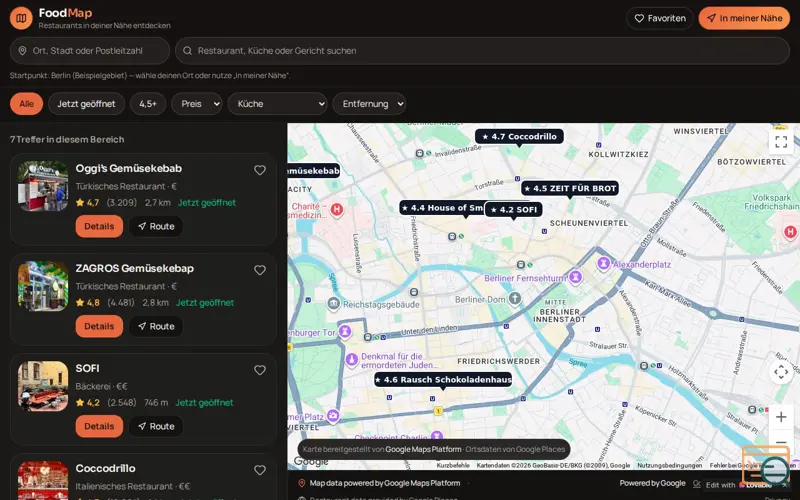Get Route to Oggi's Gemüsekebab

click(156, 226)
